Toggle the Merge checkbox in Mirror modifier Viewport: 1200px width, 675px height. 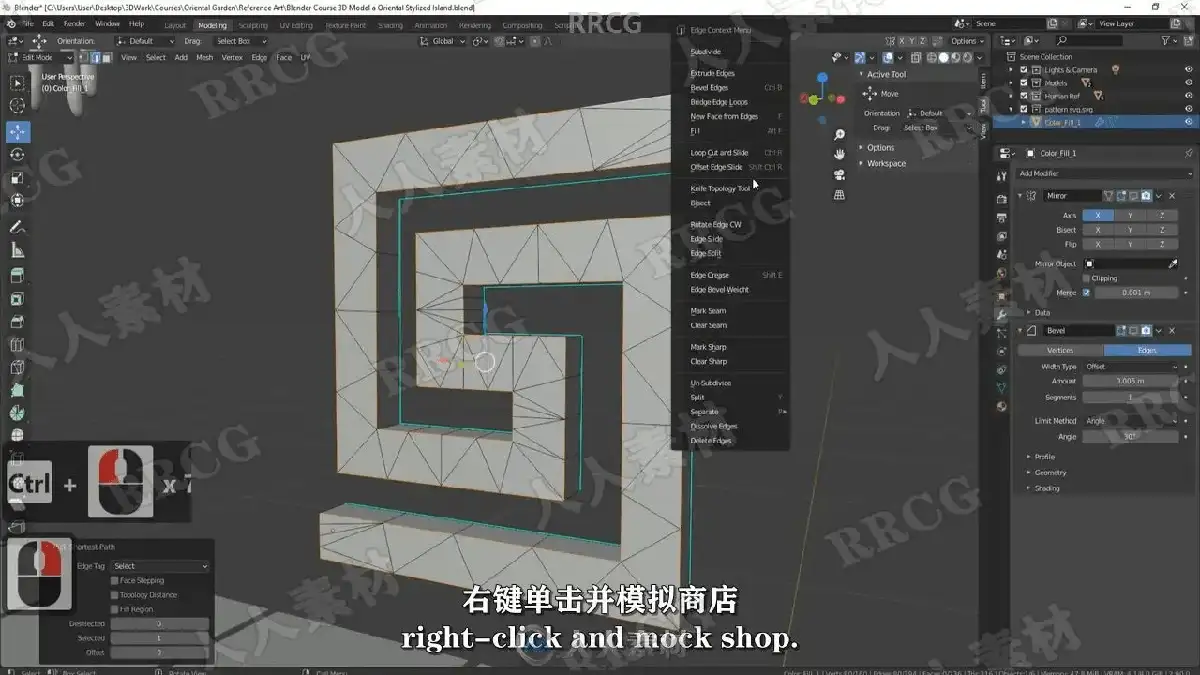coord(1087,293)
